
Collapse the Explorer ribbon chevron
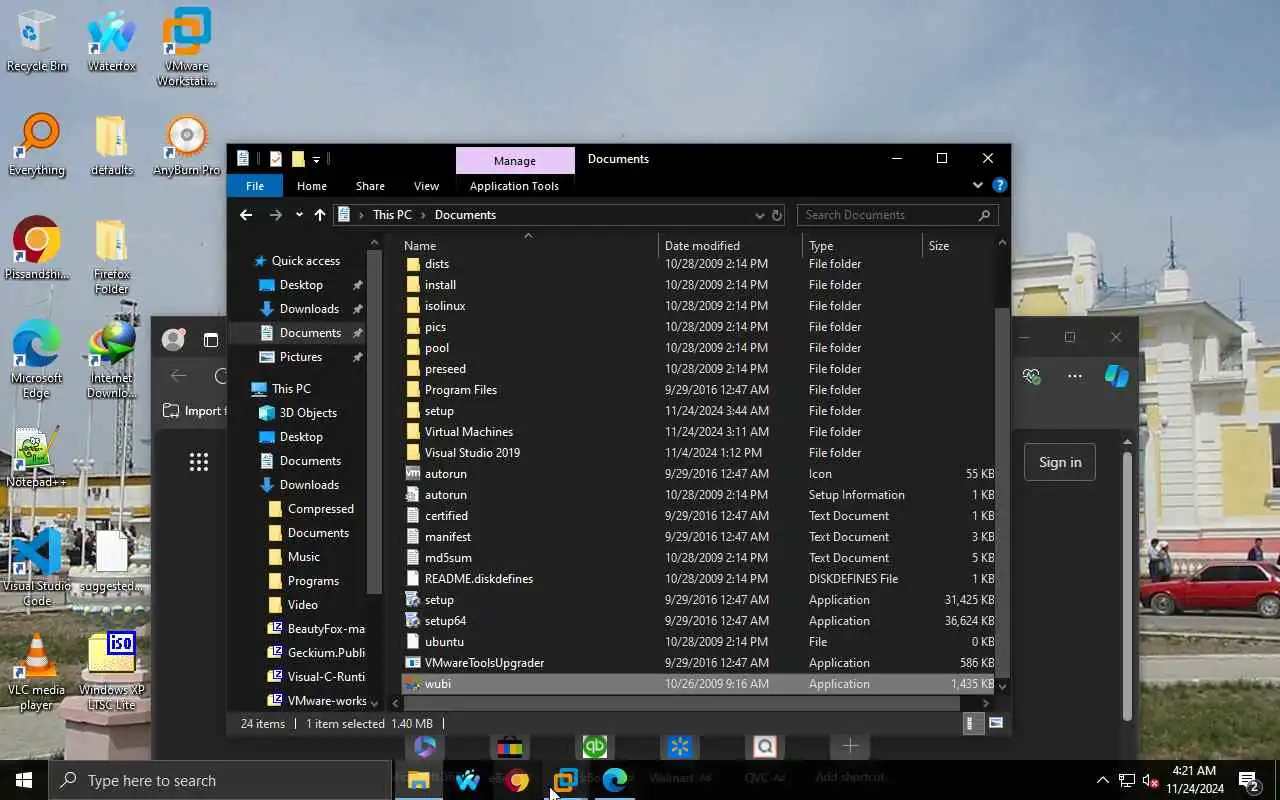(978, 186)
